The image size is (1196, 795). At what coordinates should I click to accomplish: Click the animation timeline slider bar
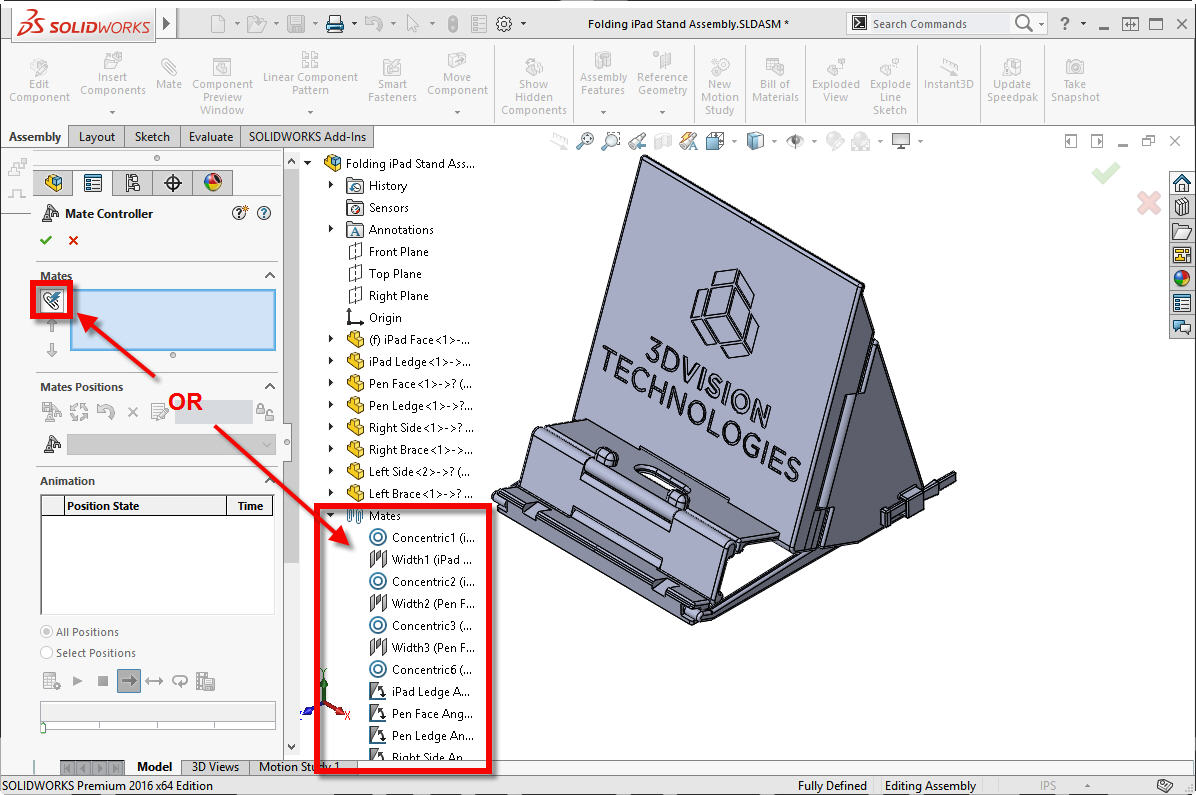[157, 711]
